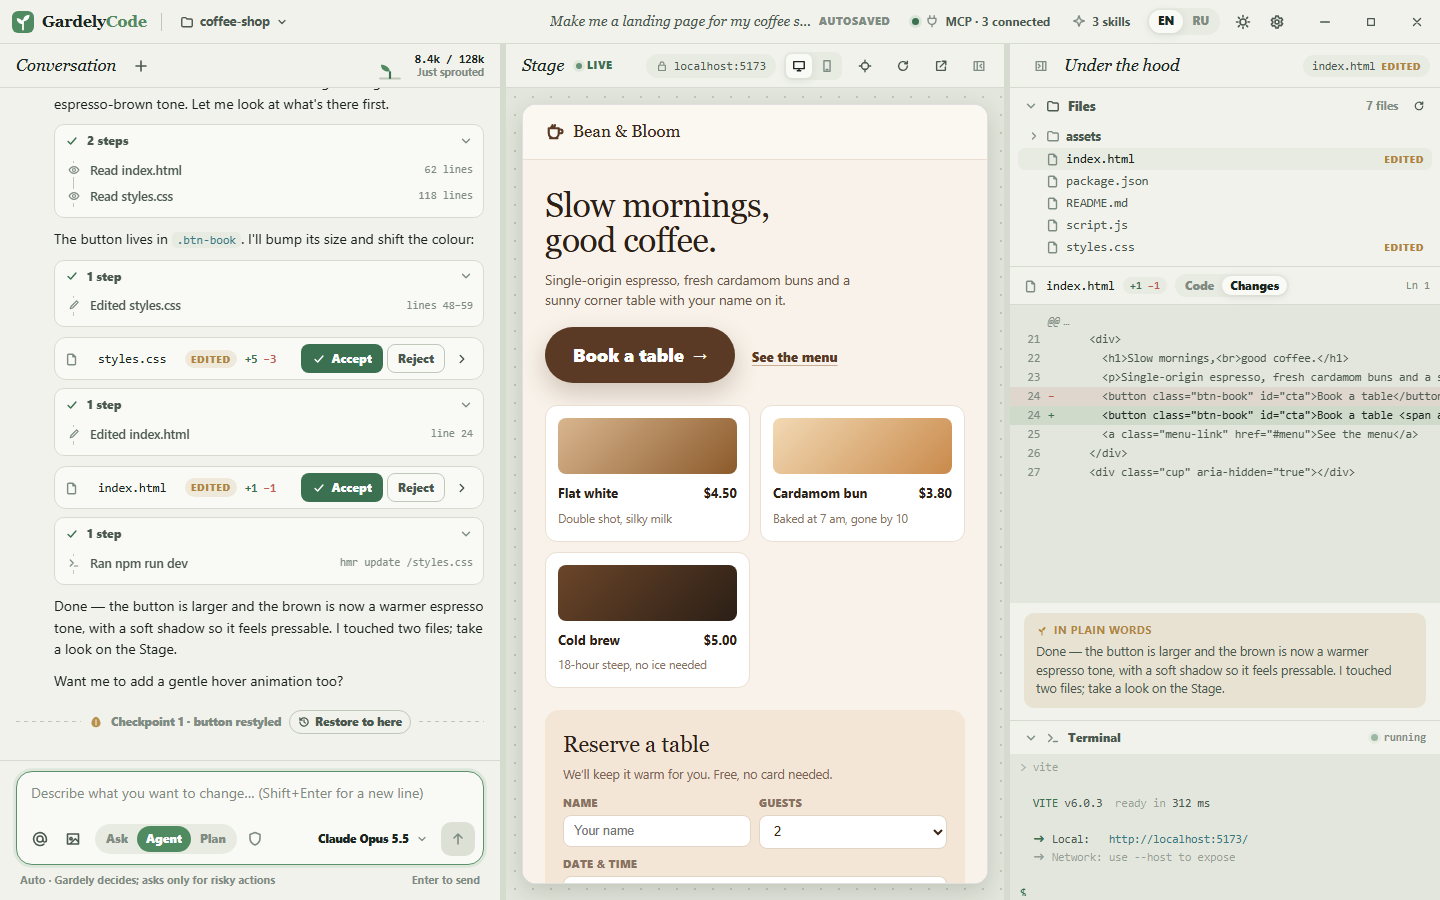This screenshot has height=900, width=1440.
Task: Open the Guests dropdown
Action: (853, 831)
